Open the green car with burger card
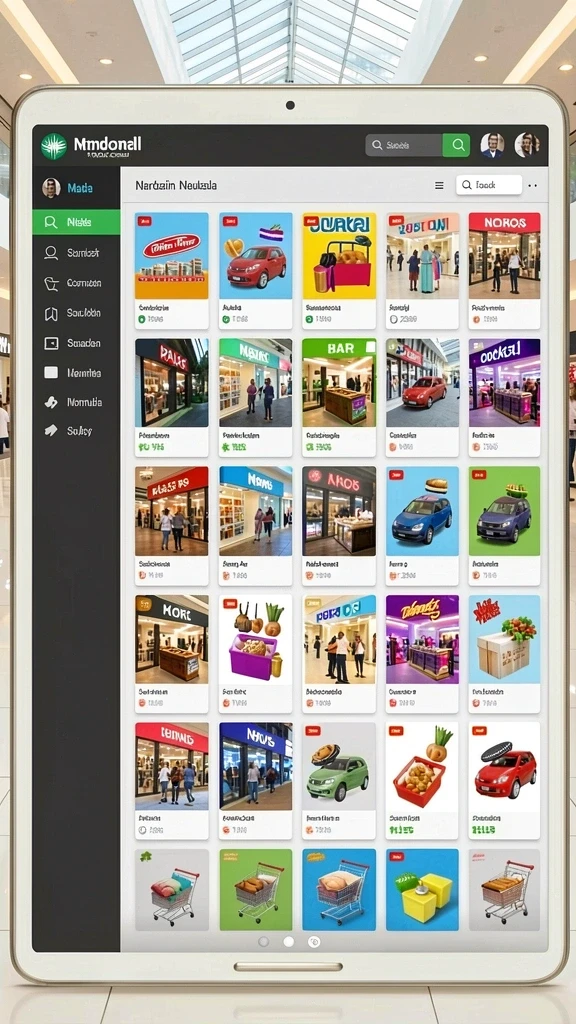The width and height of the screenshot is (576, 1024). [339, 780]
